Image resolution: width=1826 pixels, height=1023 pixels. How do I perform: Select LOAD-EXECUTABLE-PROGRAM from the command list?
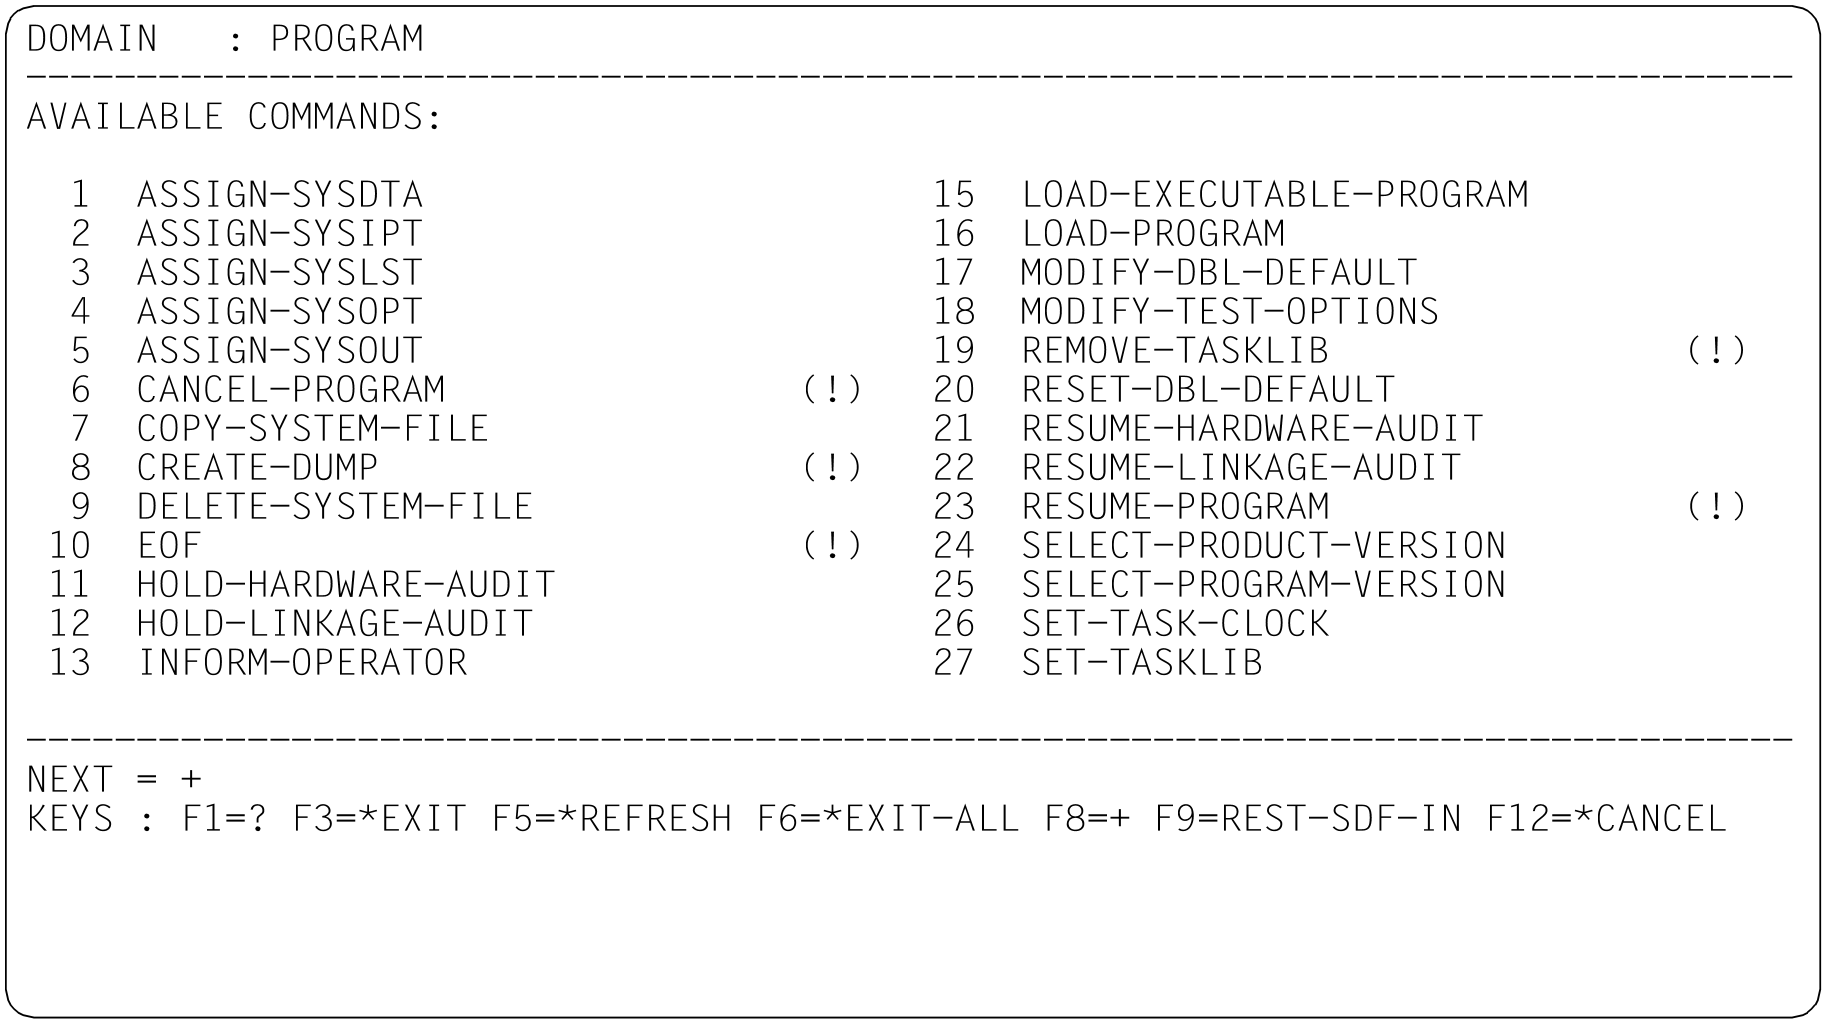pos(1275,194)
